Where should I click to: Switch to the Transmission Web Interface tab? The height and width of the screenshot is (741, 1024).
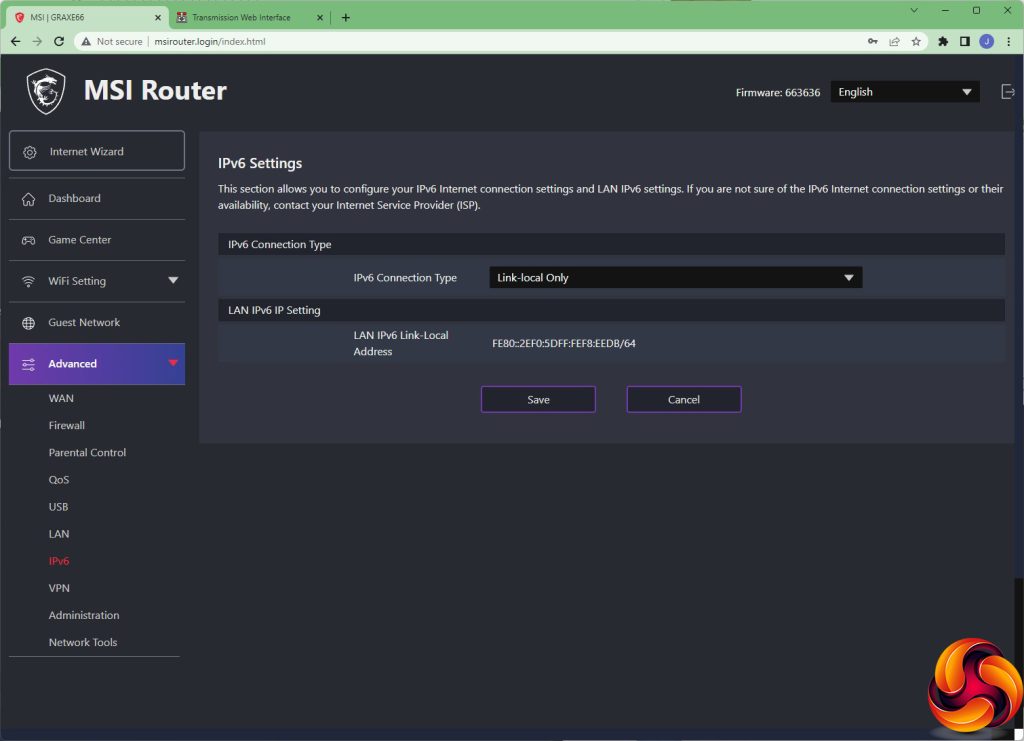(249, 18)
